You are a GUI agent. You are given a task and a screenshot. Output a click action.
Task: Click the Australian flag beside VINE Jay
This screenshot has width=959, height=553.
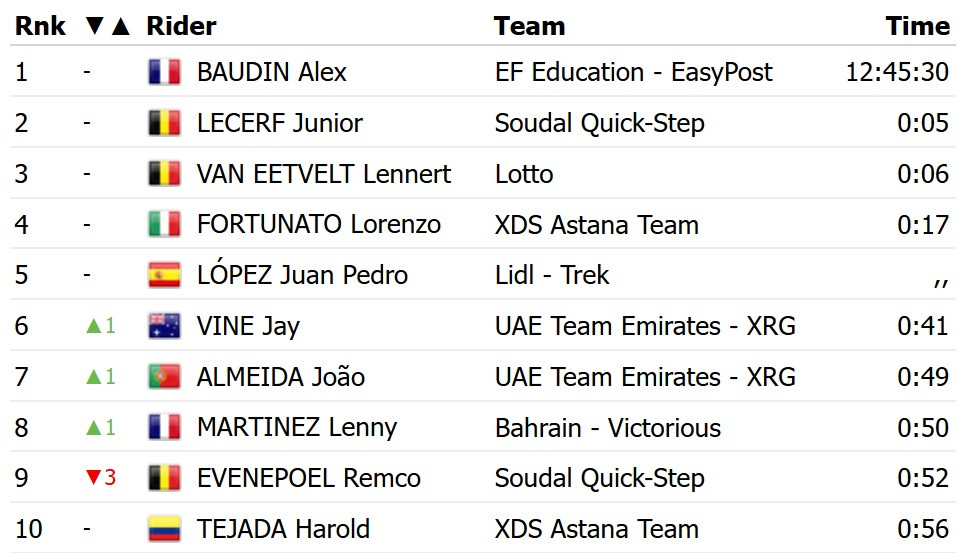pyautogui.click(x=164, y=326)
